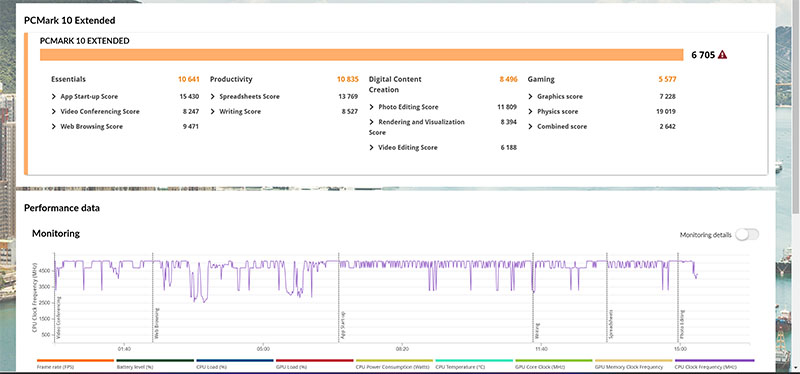Expand Graphics score chevron
This screenshot has width=800, height=374.
(531, 96)
